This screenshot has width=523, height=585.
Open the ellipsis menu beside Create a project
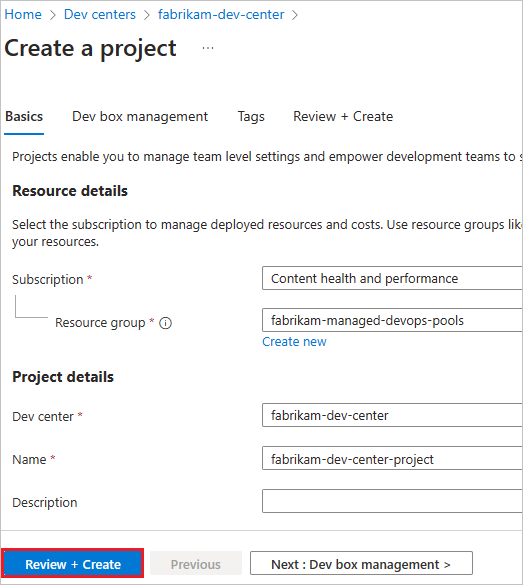tap(208, 48)
